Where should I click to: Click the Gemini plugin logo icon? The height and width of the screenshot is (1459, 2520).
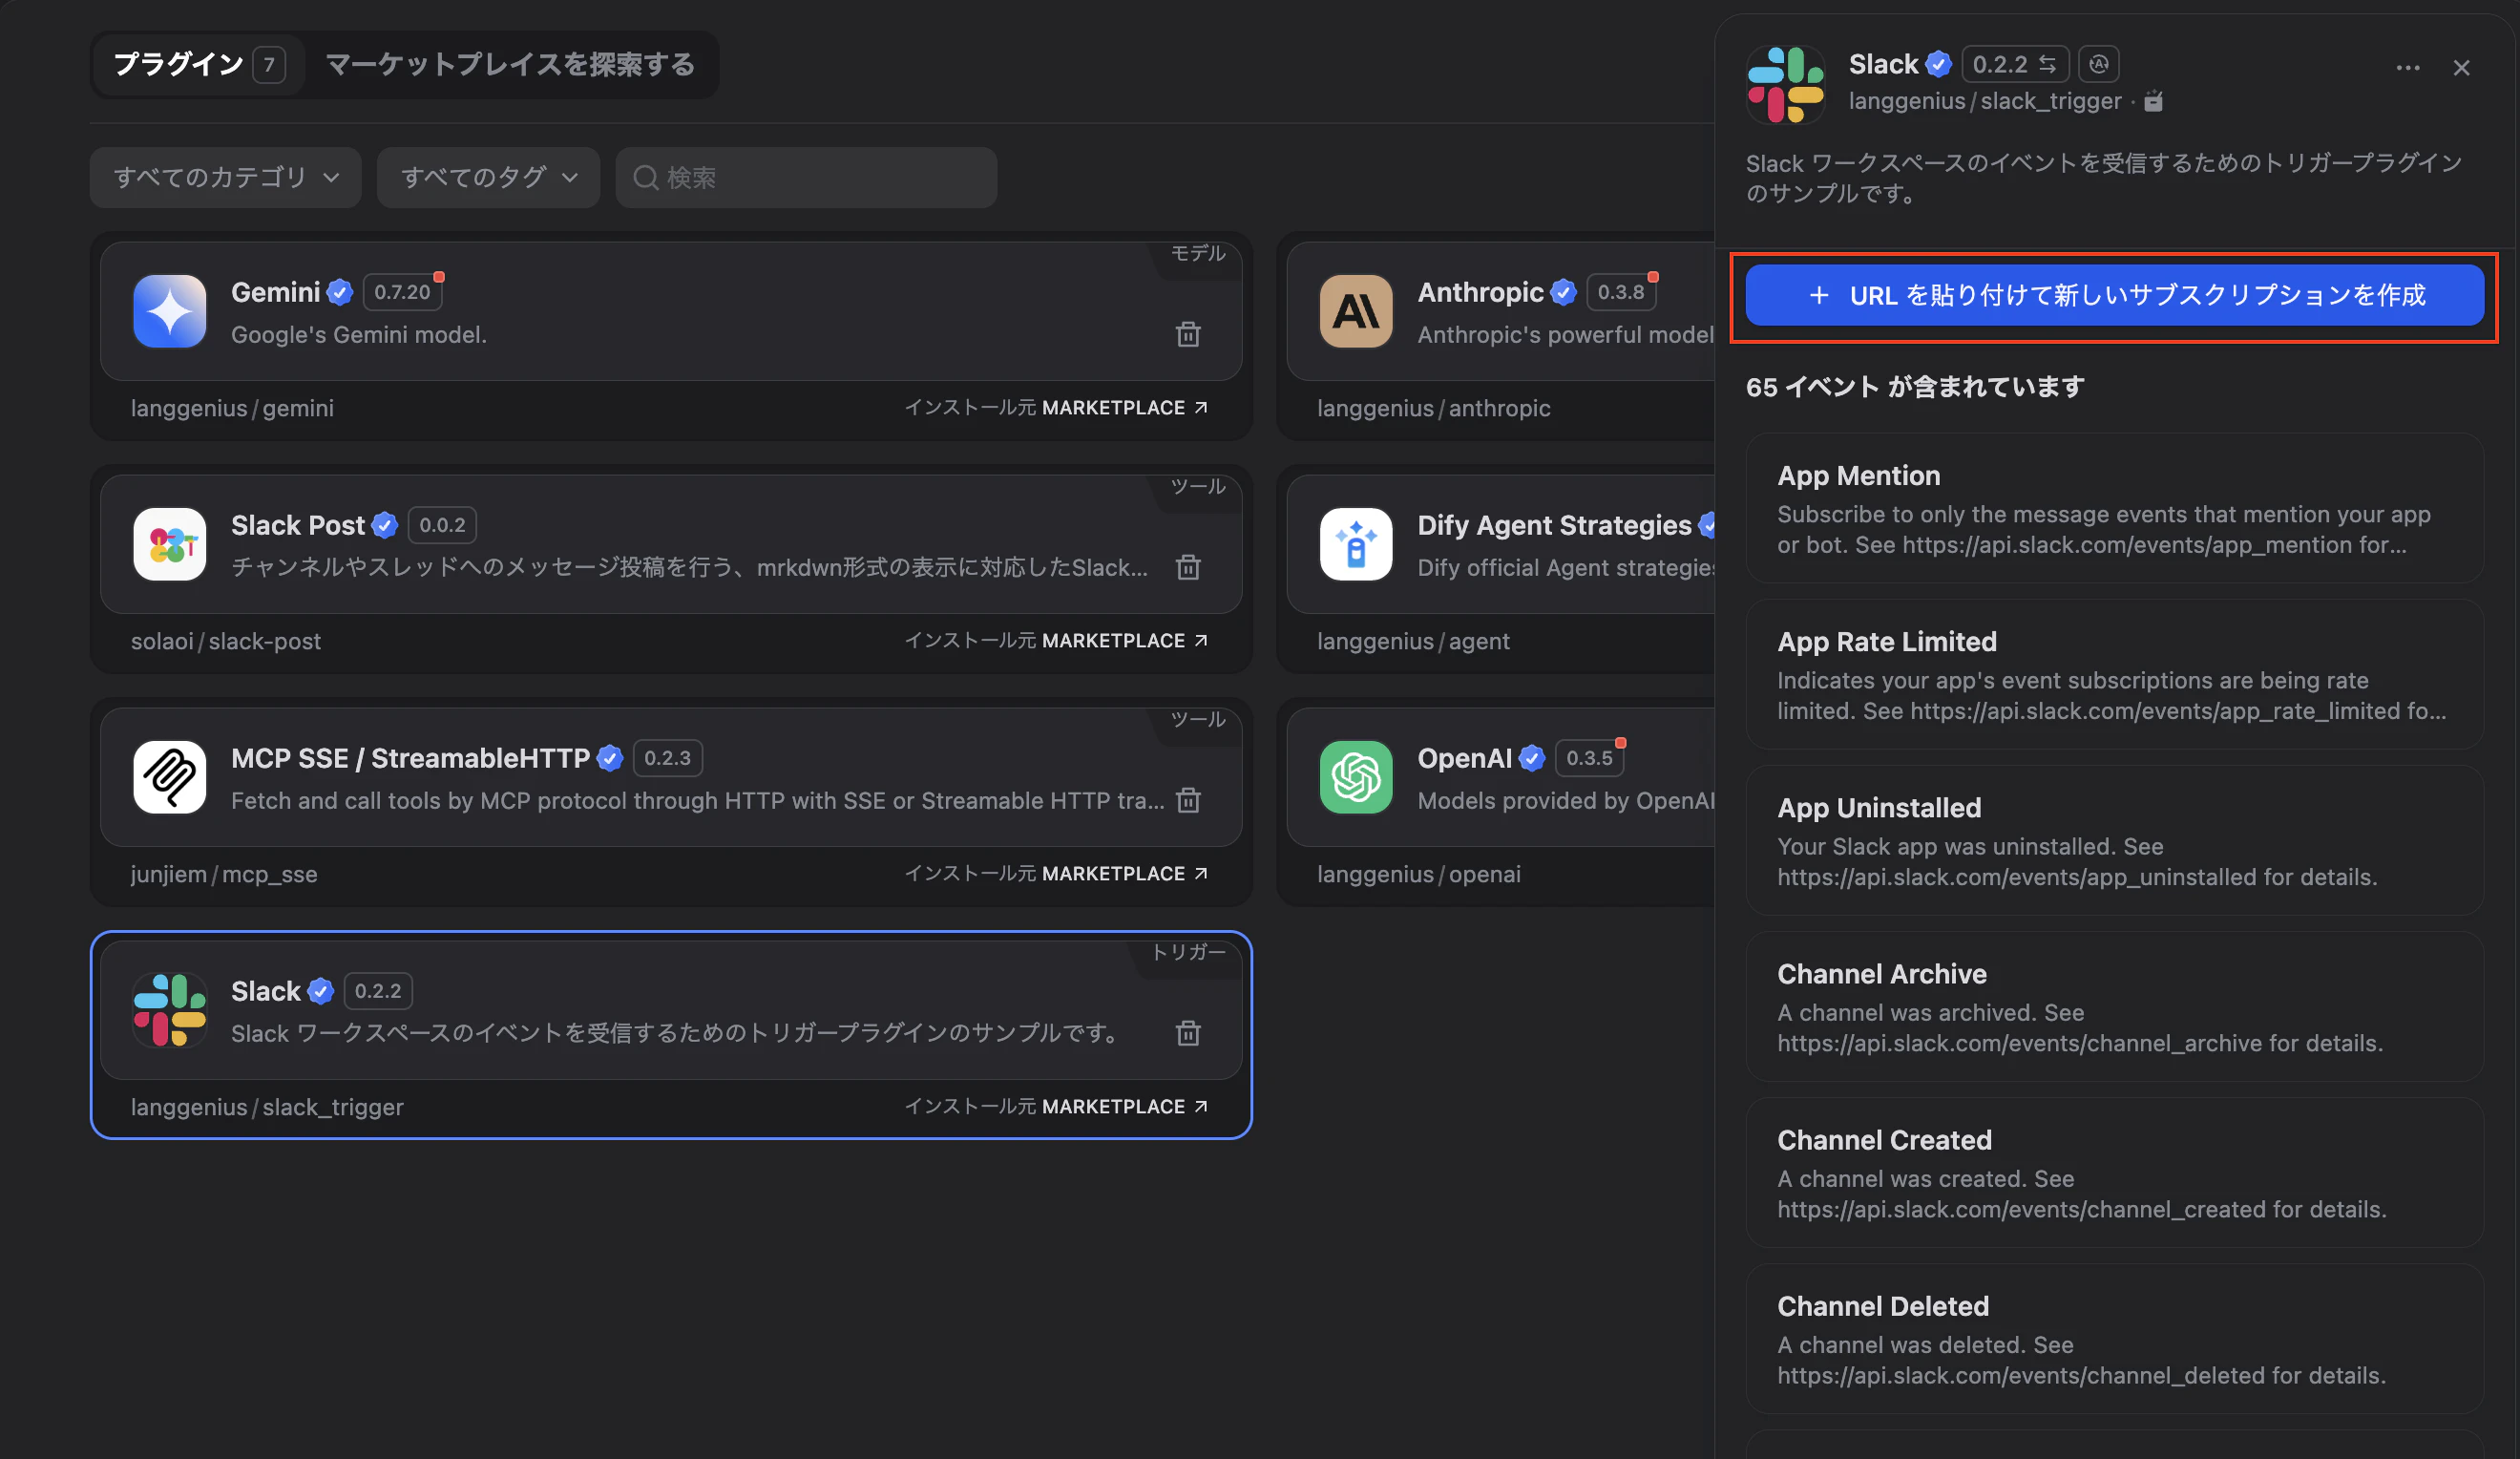(170, 311)
